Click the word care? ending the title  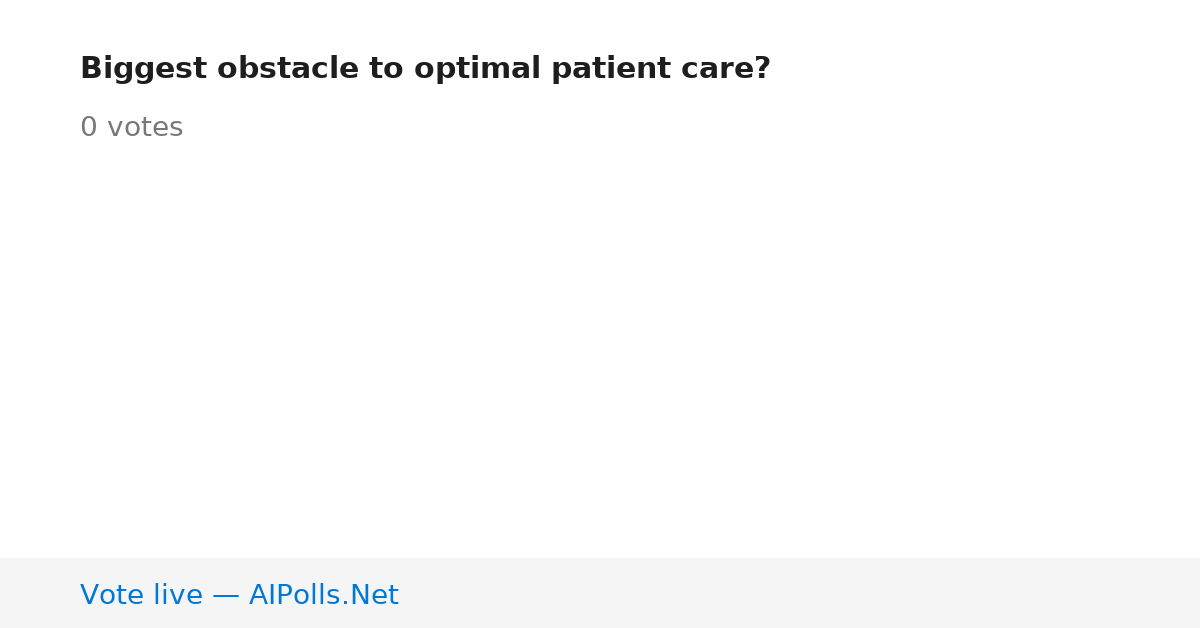[x=719, y=69]
